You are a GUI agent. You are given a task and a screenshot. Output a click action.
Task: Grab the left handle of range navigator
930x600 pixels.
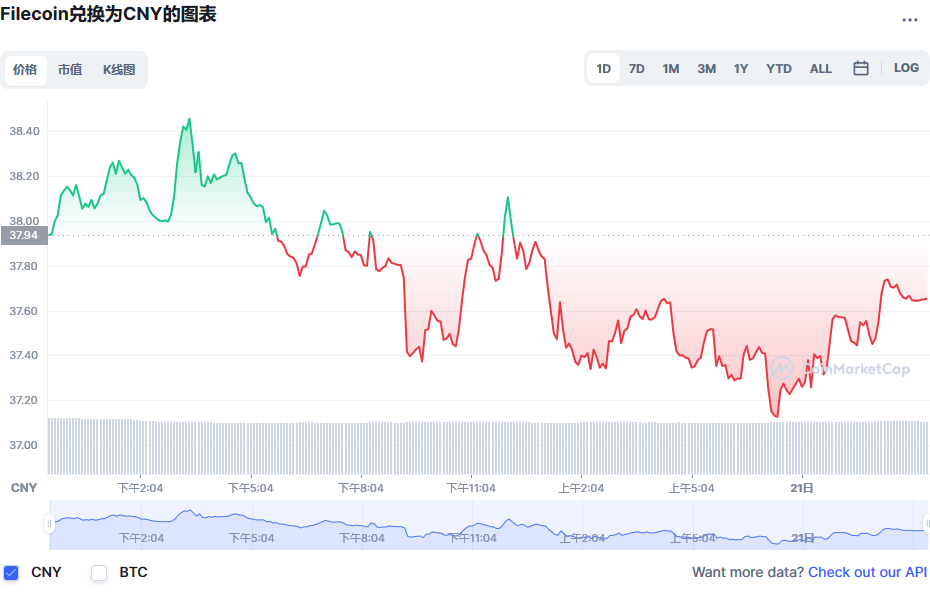click(49, 524)
